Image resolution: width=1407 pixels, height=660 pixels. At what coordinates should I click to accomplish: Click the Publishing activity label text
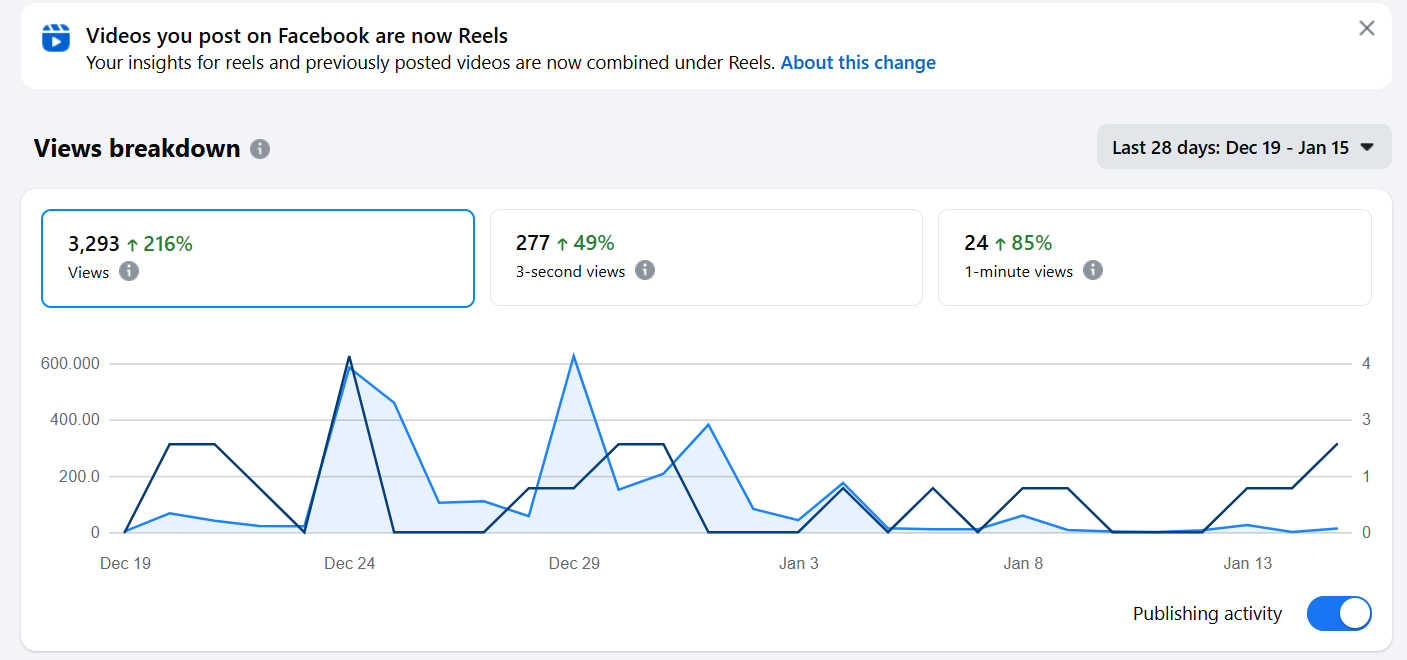pyautogui.click(x=1207, y=613)
